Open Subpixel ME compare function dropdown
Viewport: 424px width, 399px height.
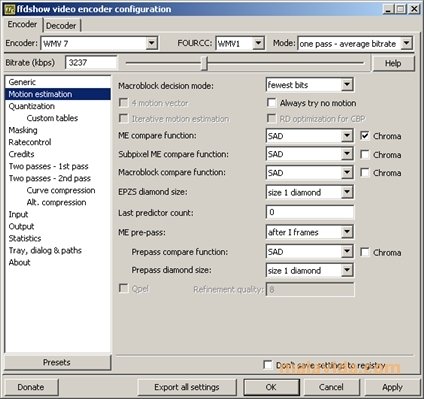click(x=310, y=154)
